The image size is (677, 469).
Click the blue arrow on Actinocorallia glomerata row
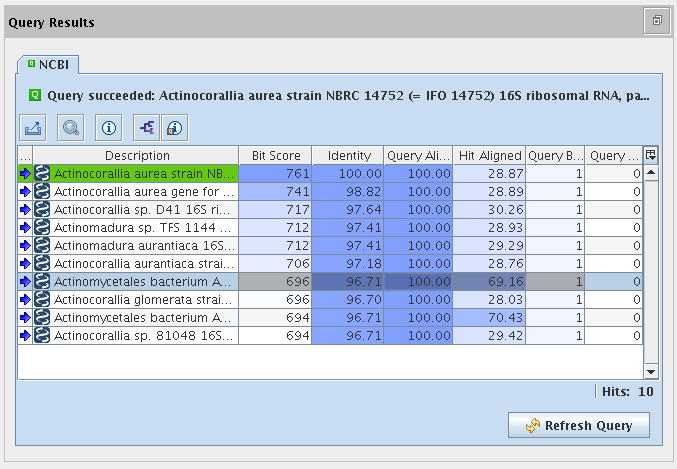click(x=25, y=299)
